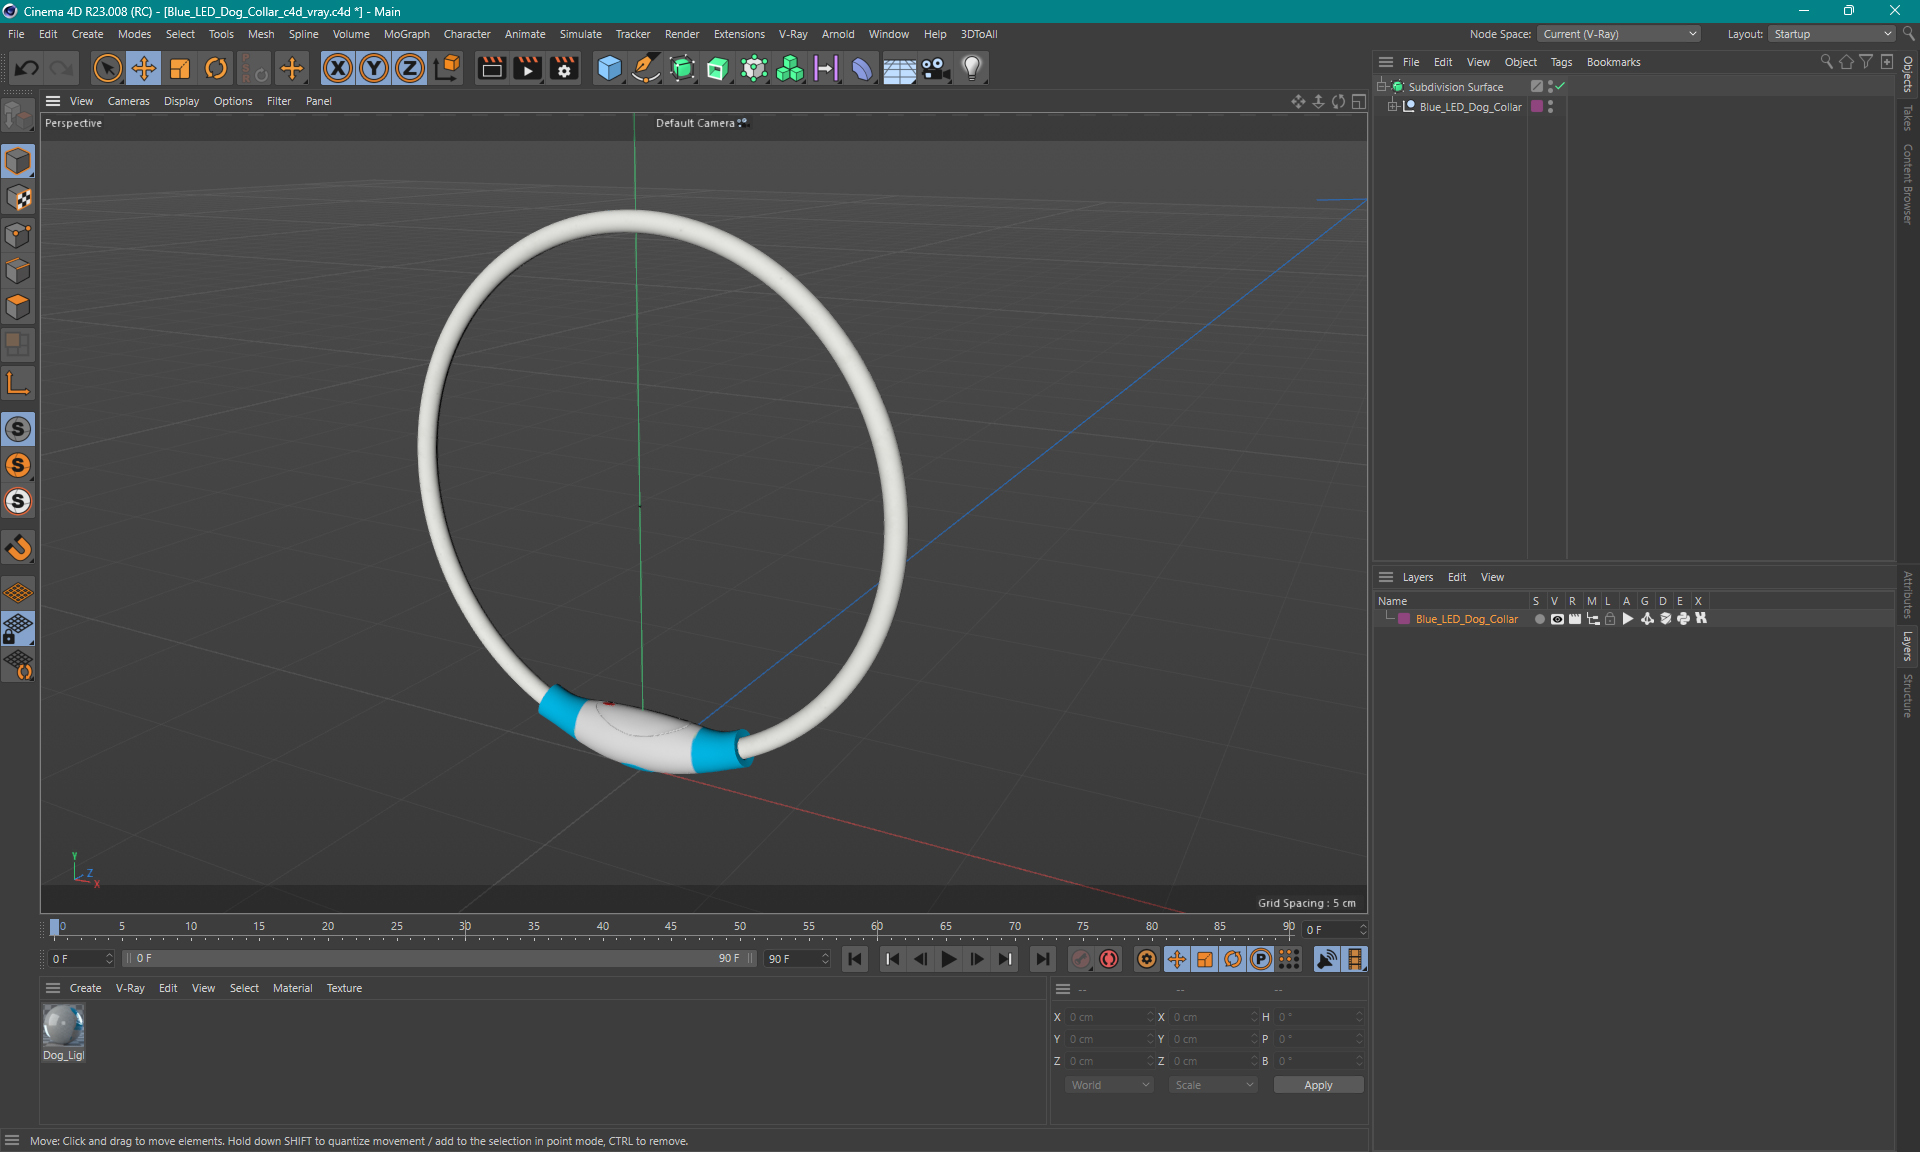The height and width of the screenshot is (1152, 1920).
Task: Toggle Enable Snap magnet icon
Action: (x=18, y=547)
